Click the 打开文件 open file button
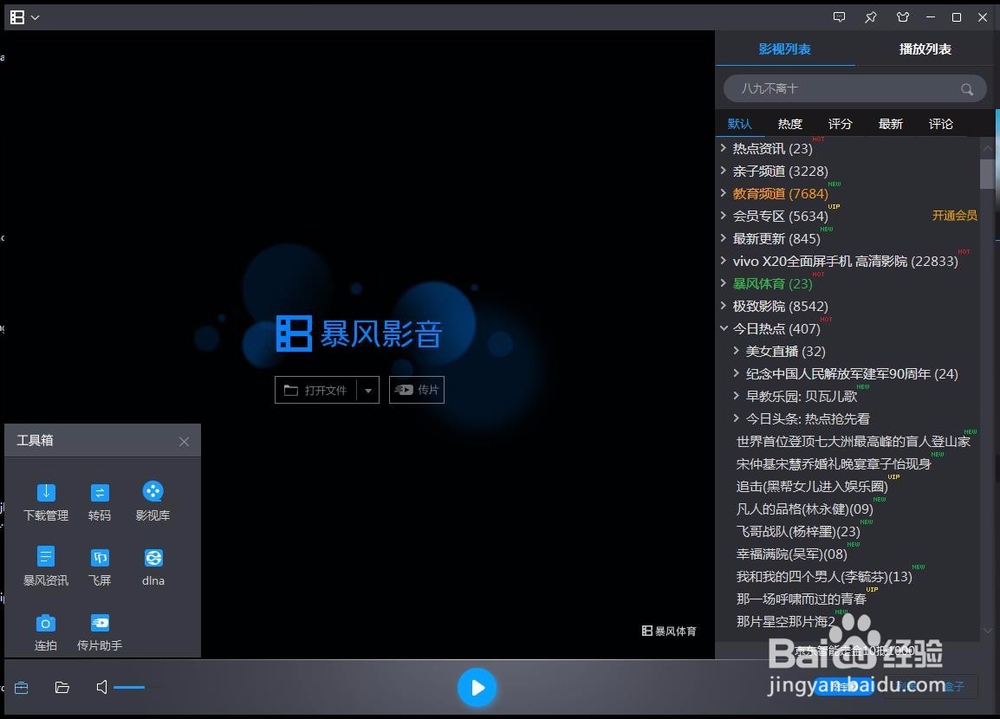1000x719 pixels. point(316,390)
